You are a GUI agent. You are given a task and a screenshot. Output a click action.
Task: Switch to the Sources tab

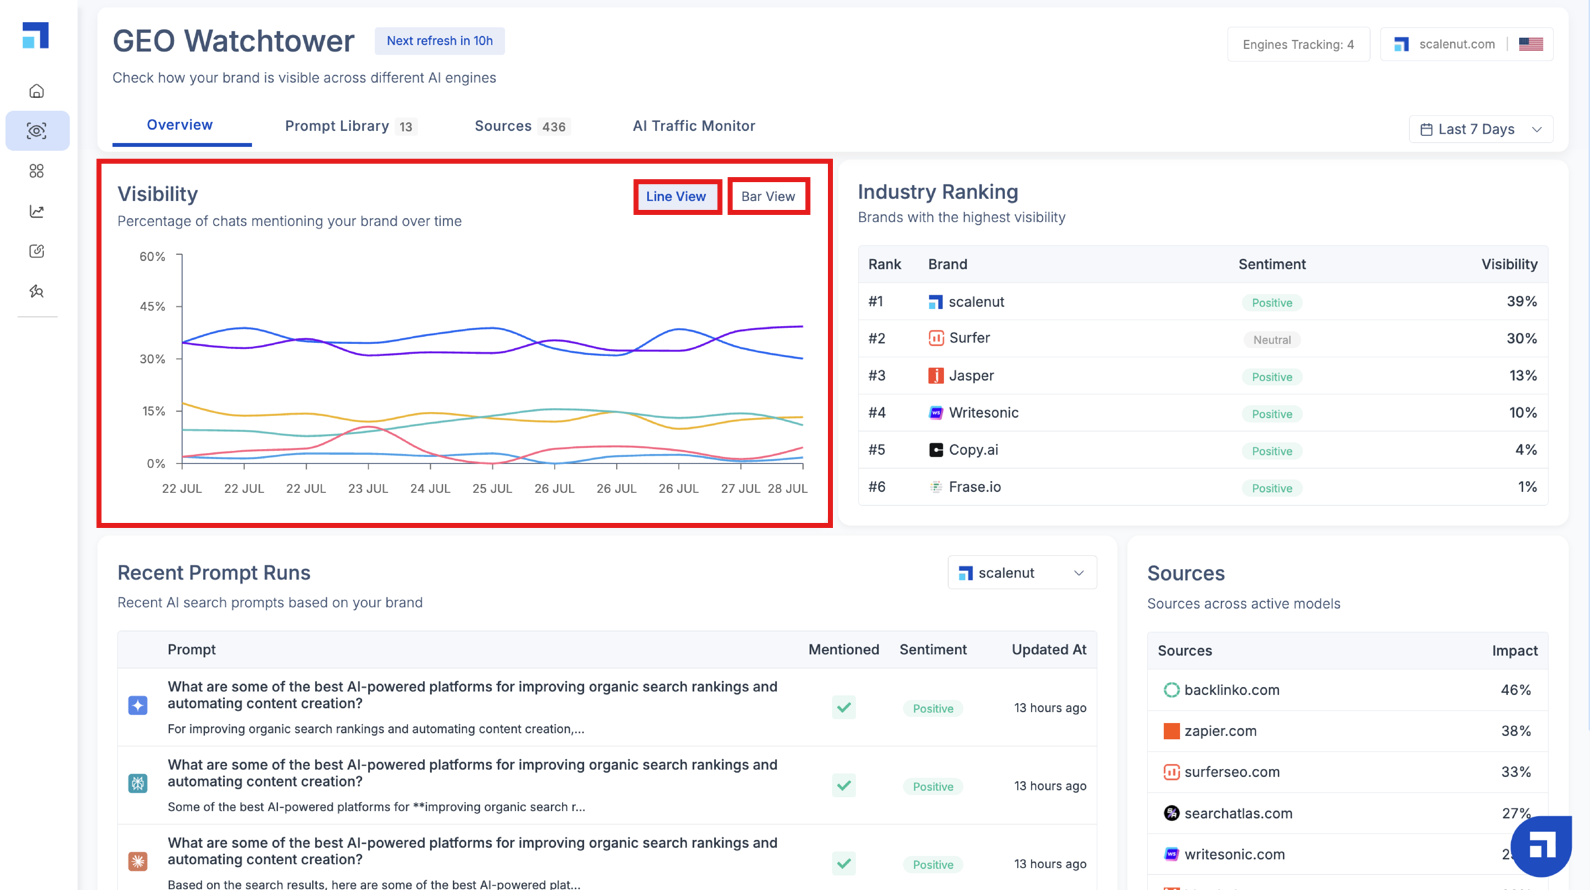[x=521, y=126]
